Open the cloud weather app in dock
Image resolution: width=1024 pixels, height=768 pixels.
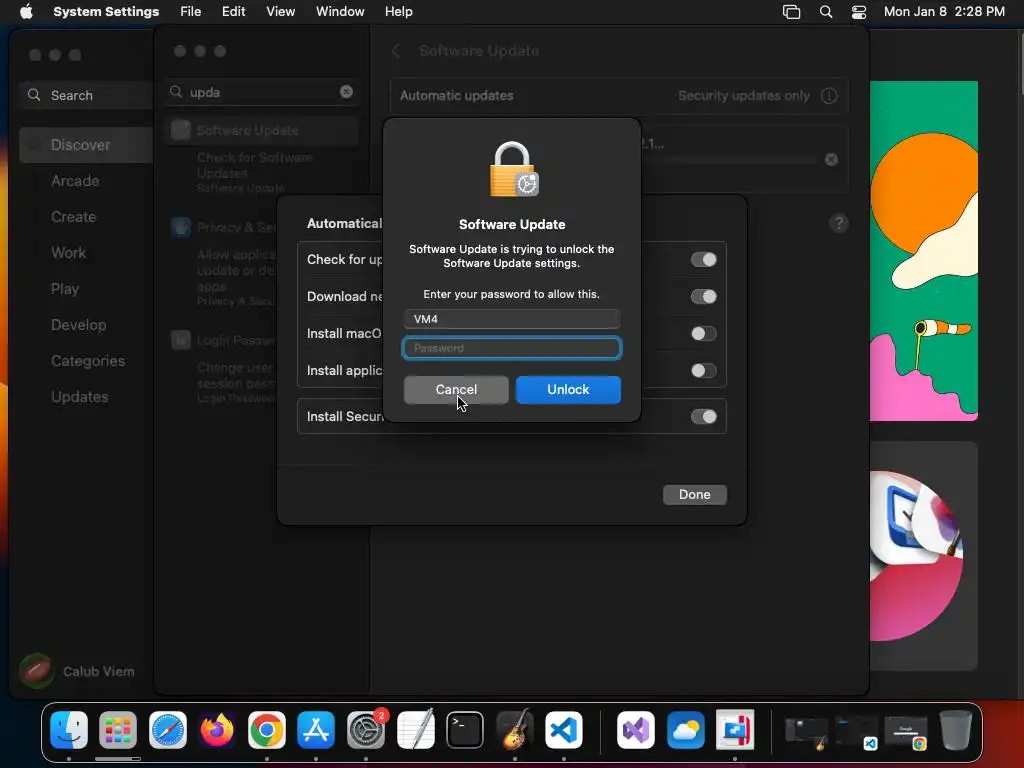686,730
